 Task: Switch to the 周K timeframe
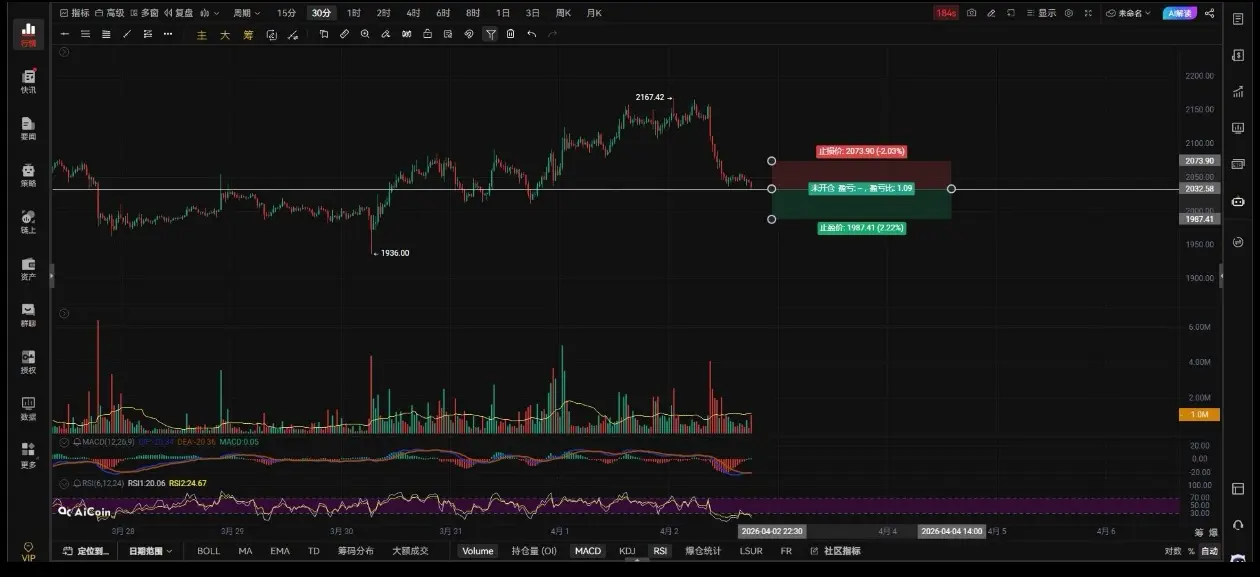pyautogui.click(x=562, y=13)
